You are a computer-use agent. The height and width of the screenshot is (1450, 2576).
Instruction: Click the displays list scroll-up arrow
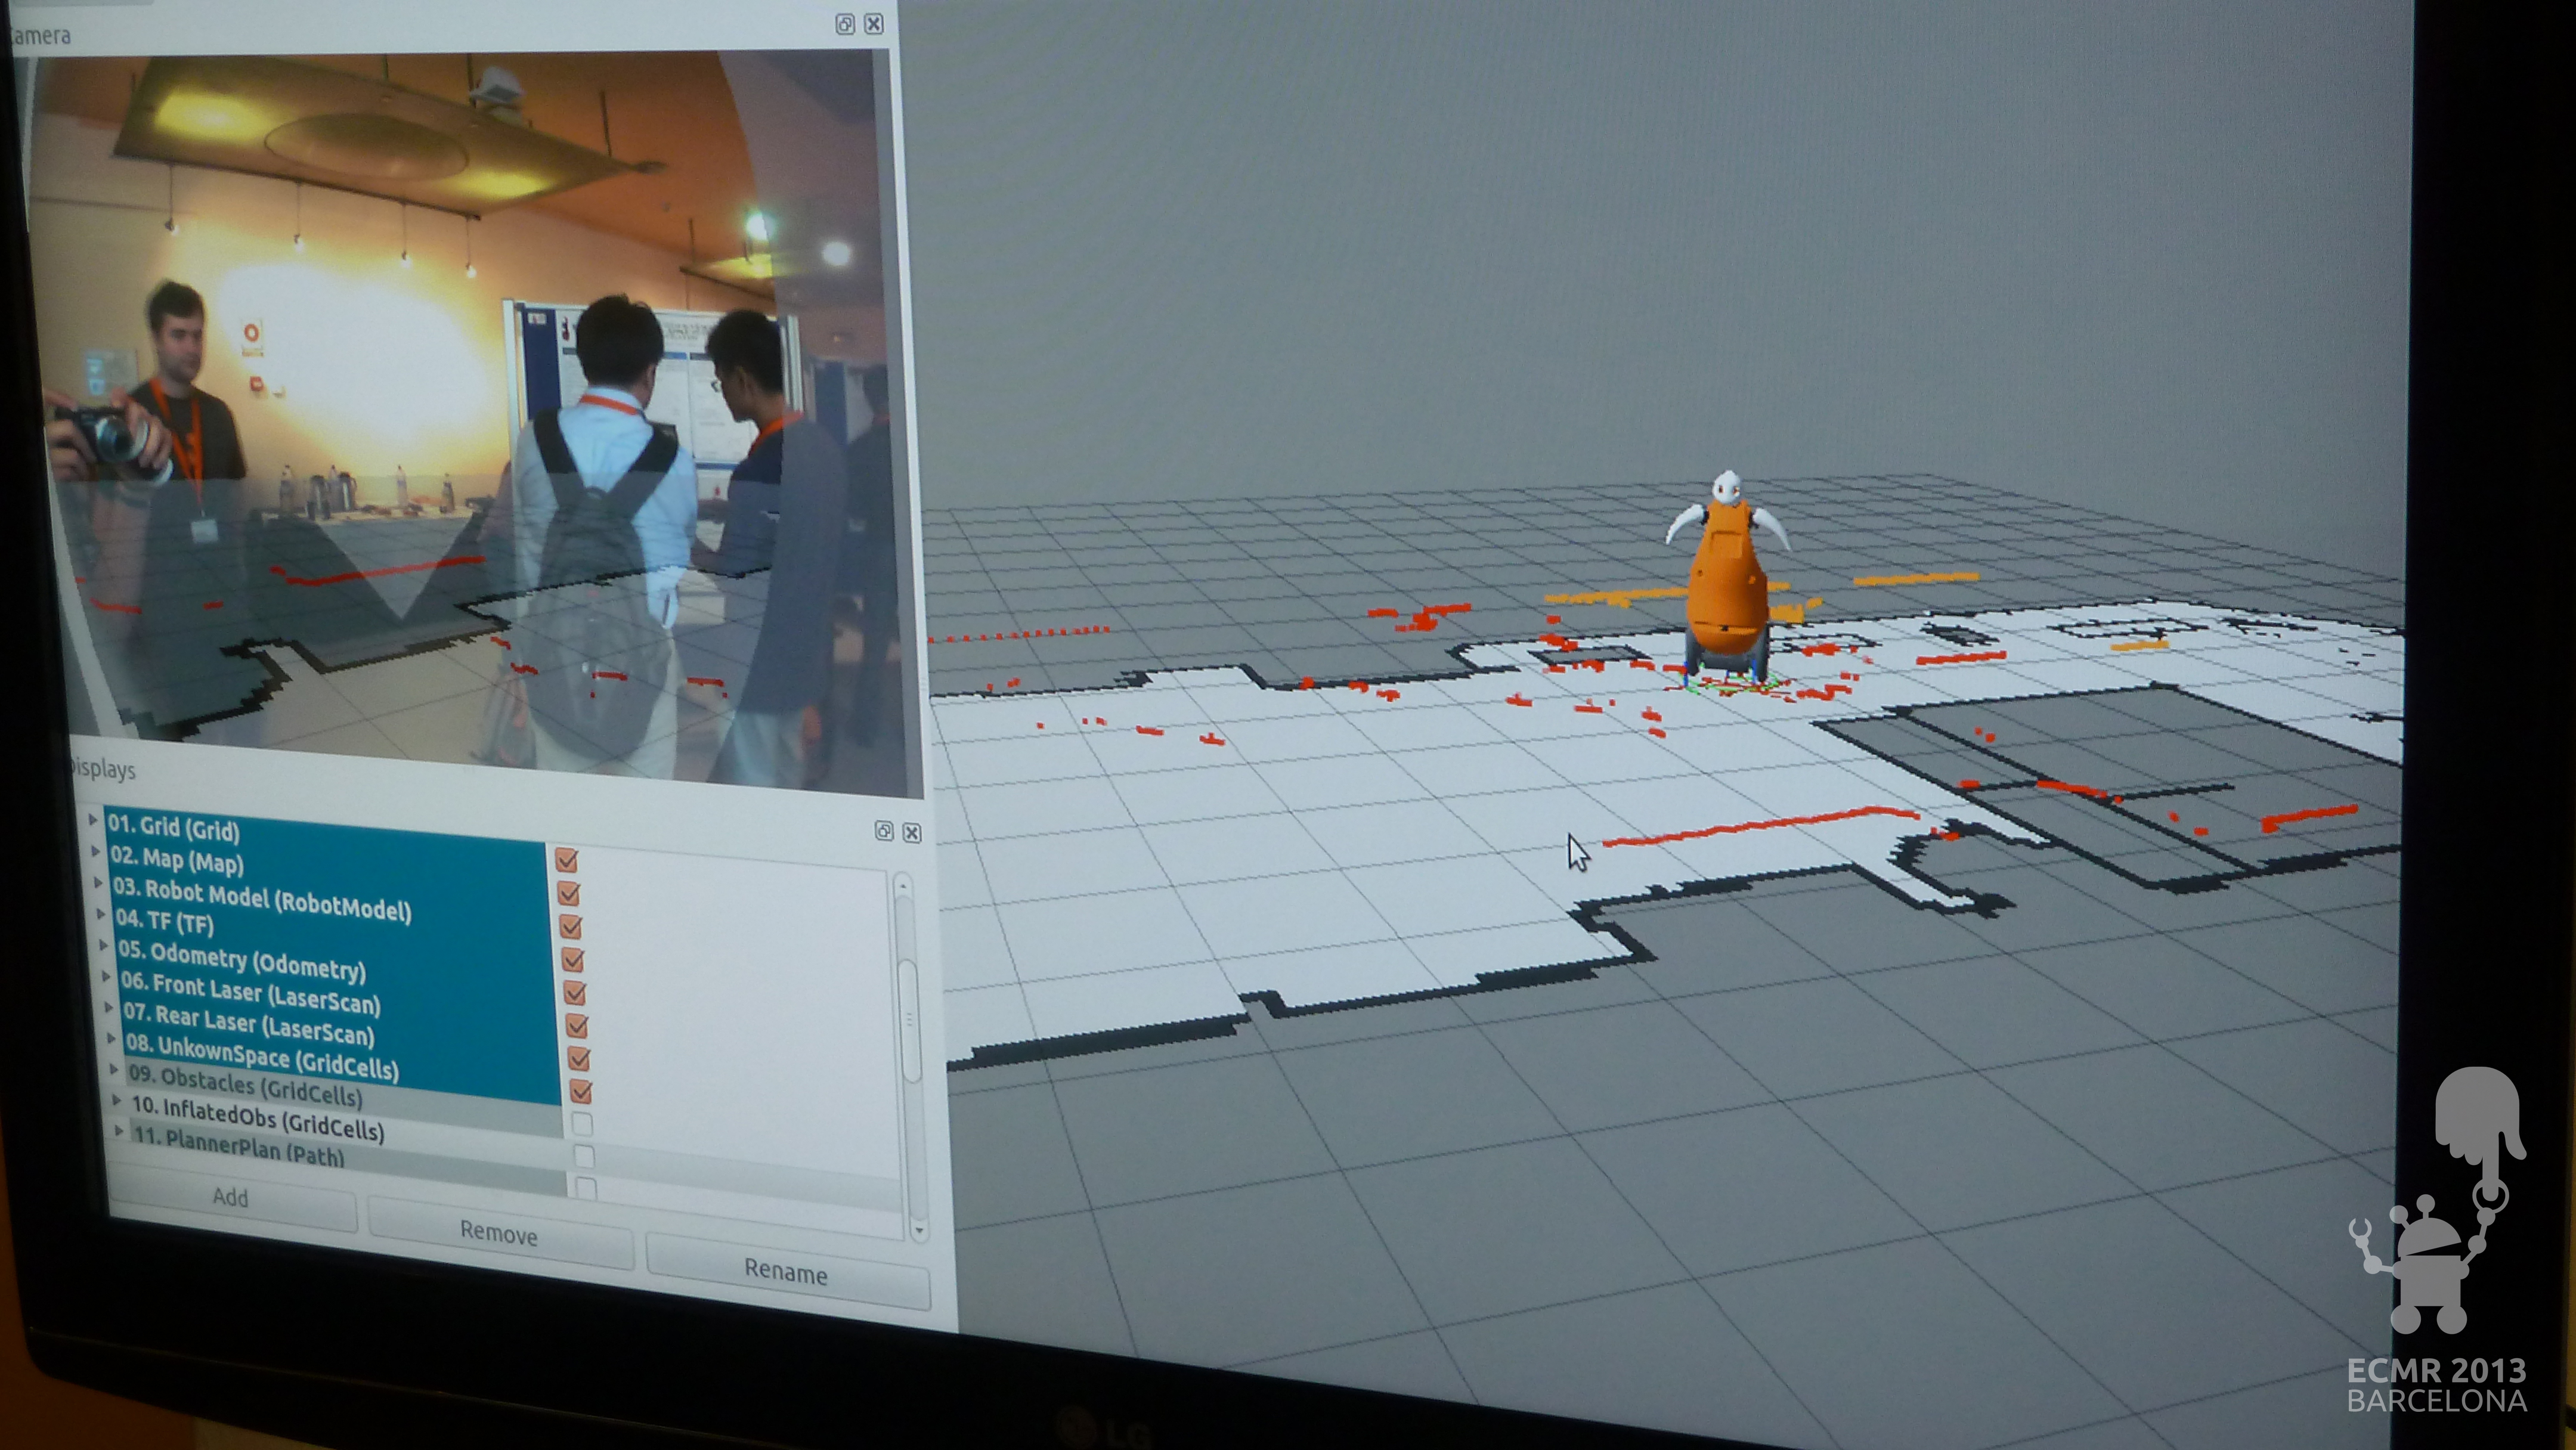902,886
